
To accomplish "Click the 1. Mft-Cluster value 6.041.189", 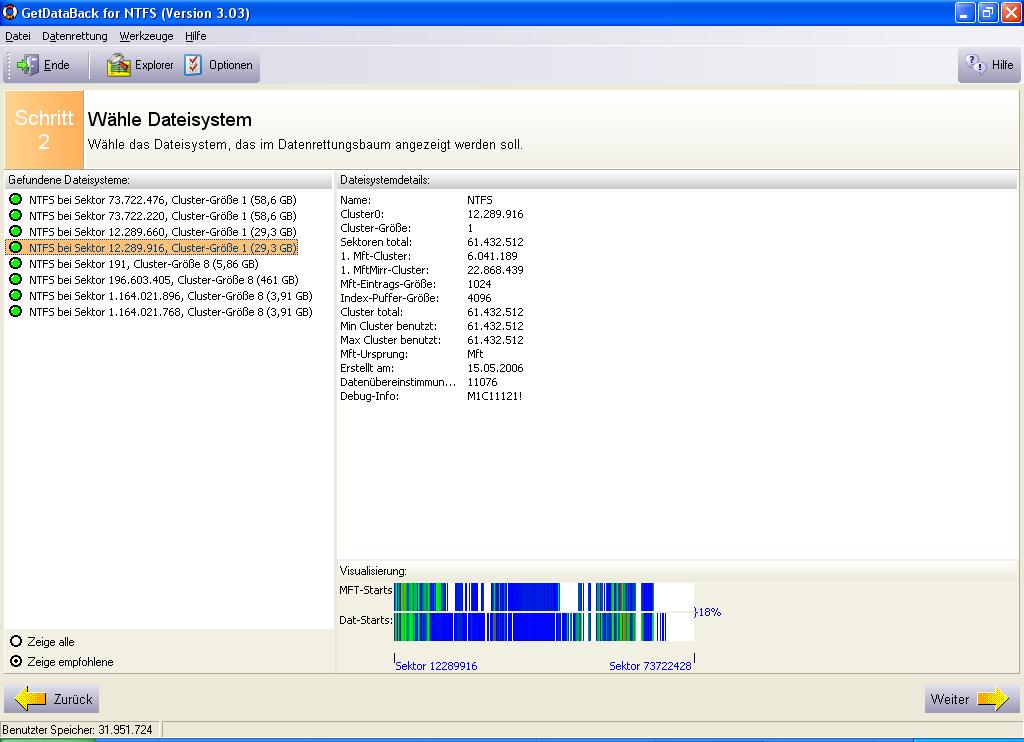I will click(x=492, y=256).
